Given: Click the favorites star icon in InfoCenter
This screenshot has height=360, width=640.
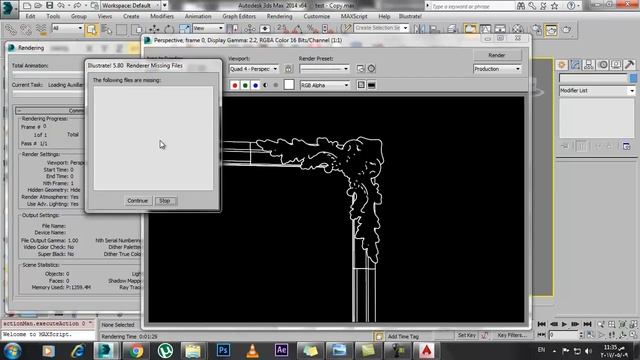Looking at the screenshot, I should [x=555, y=6].
